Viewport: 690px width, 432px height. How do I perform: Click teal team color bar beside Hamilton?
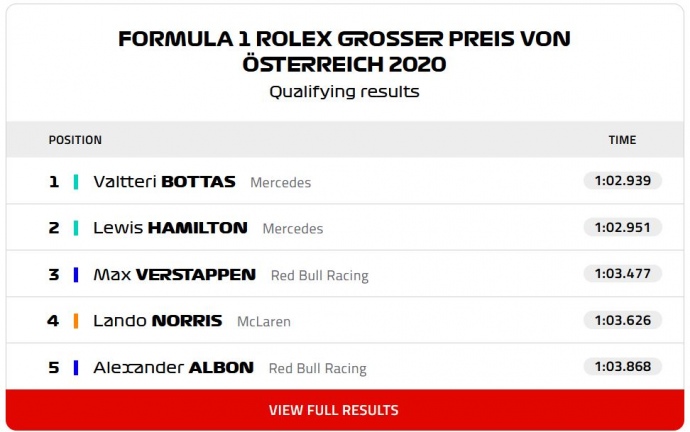pos(76,228)
